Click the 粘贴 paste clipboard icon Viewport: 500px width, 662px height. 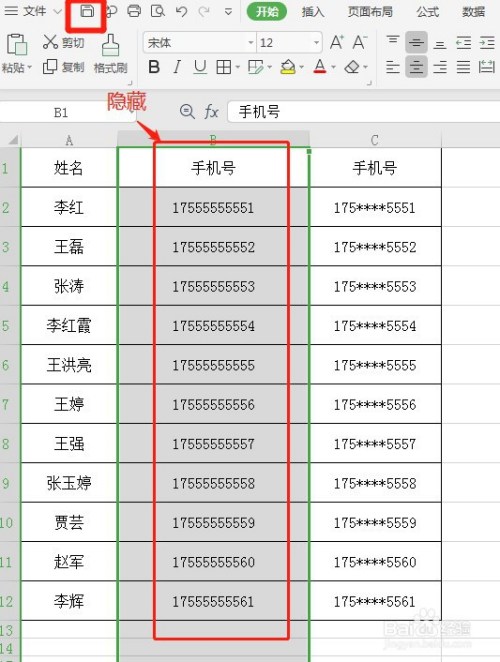[x=17, y=45]
